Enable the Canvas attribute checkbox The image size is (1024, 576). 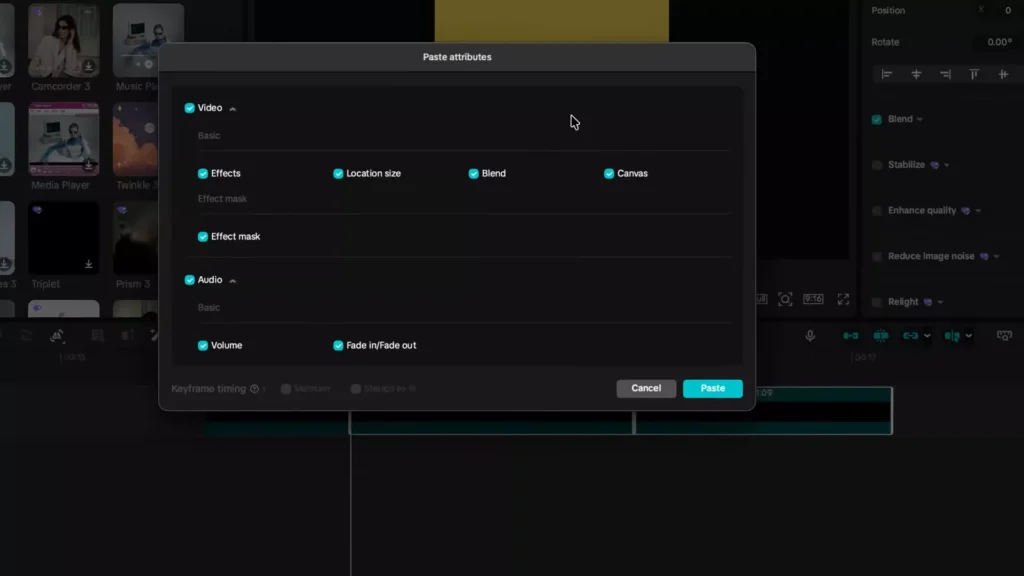tap(608, 173)
